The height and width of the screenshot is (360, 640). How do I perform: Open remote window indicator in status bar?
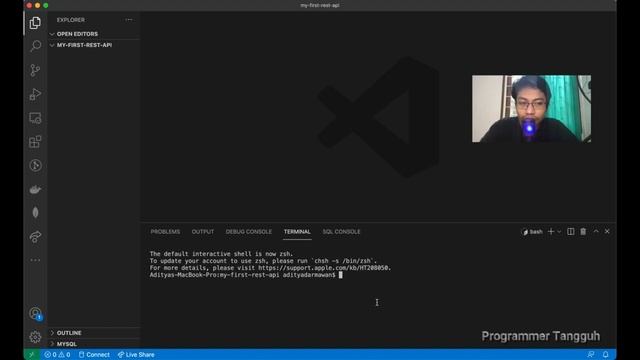(x=31, y=354)
